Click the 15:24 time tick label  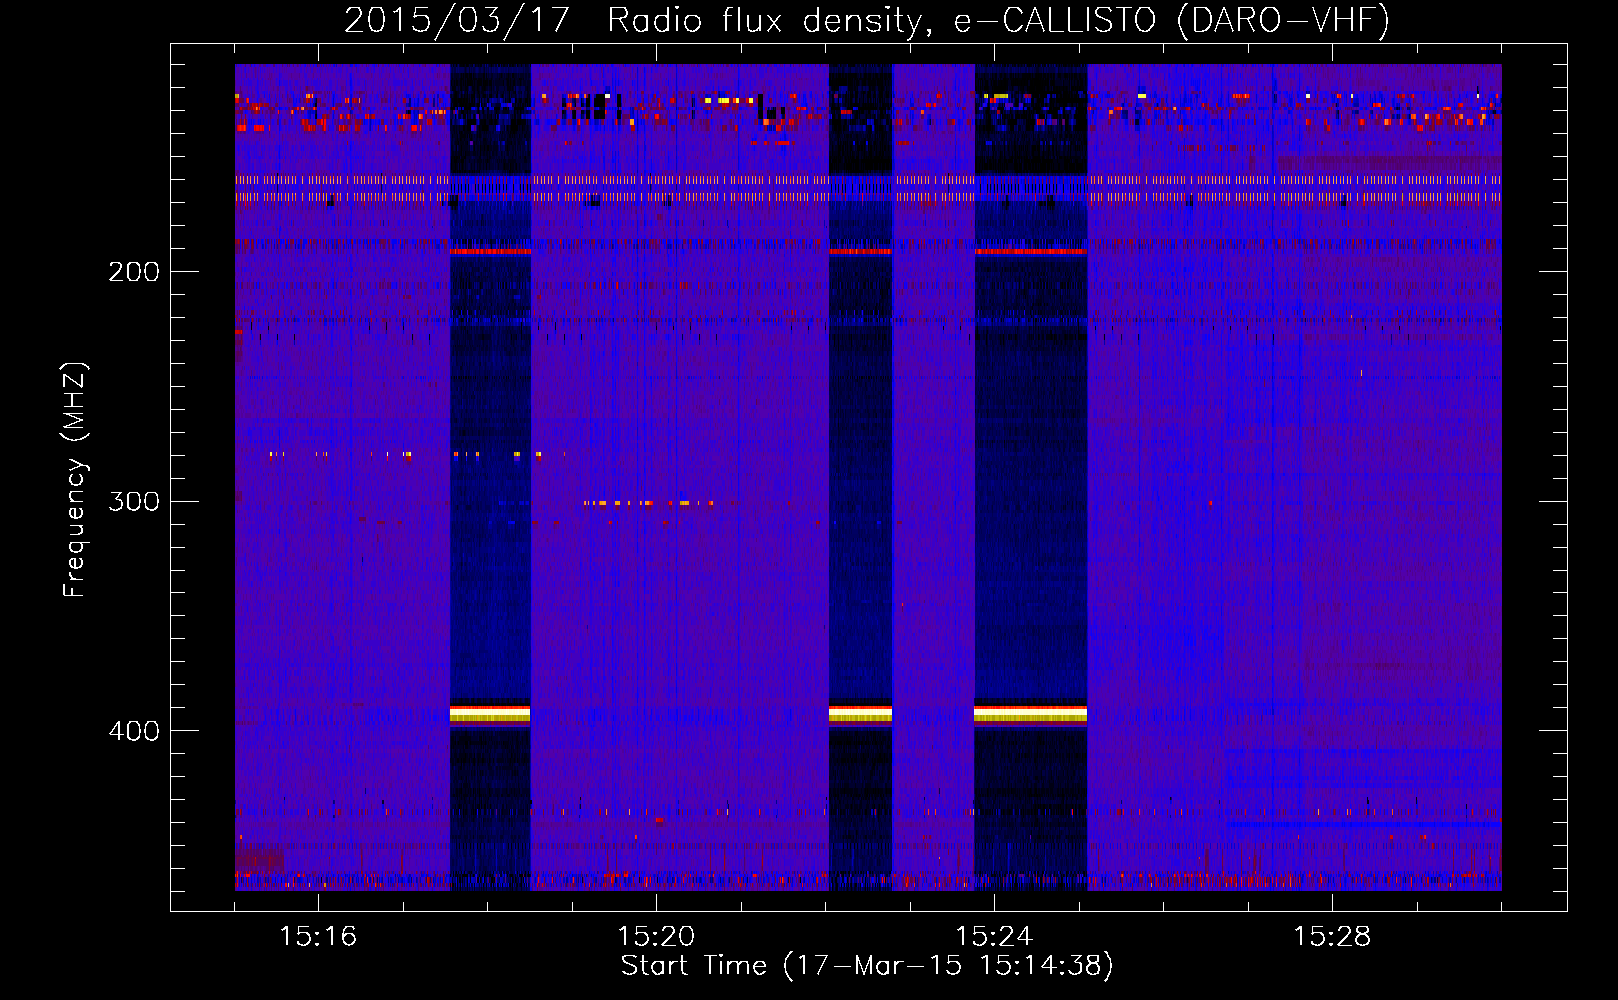(994, 936)
